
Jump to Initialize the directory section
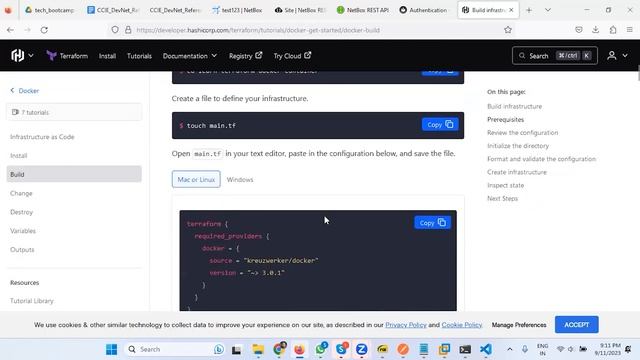point(518,146)
